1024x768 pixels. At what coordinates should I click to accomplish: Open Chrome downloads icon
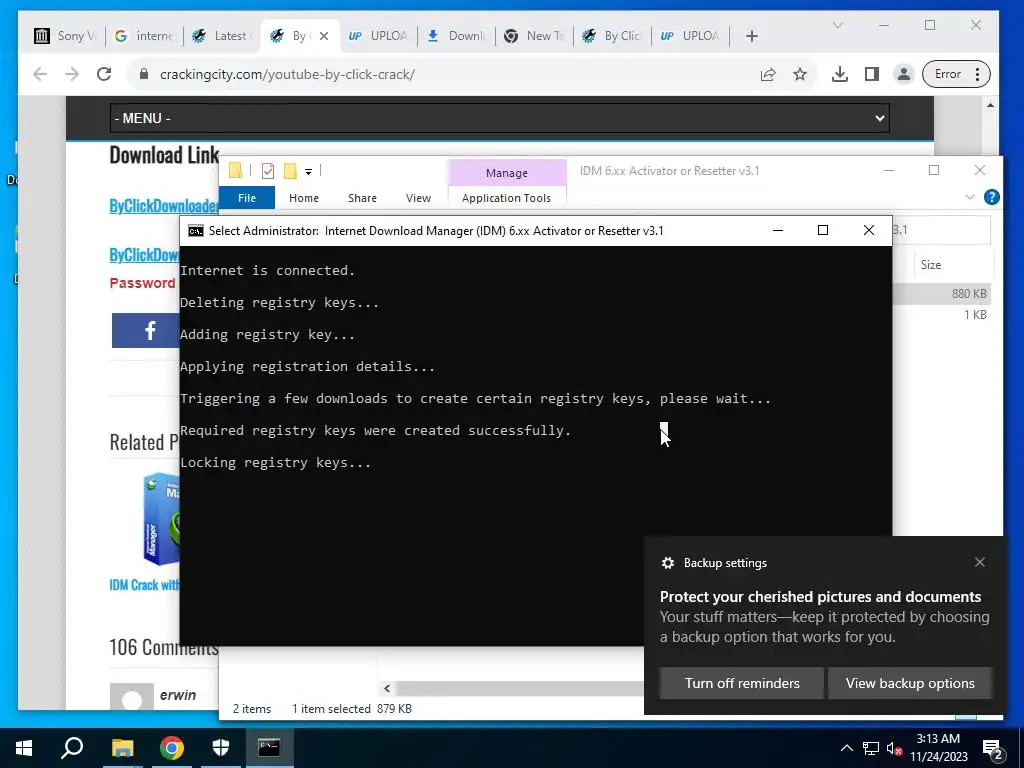pos(840,74)
